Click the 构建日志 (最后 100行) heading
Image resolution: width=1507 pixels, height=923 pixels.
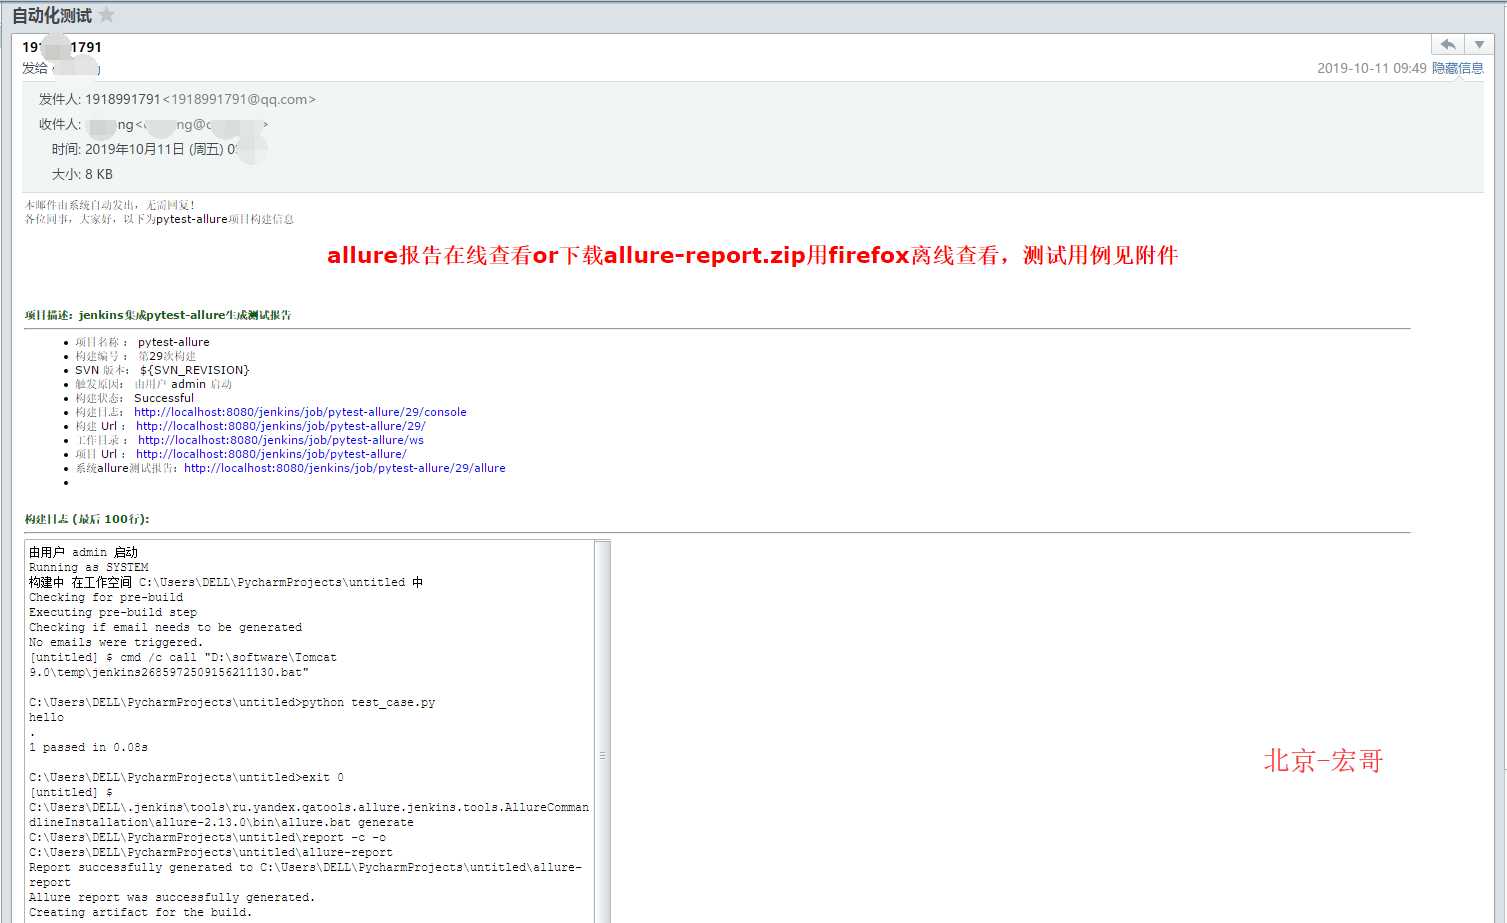(87, 519)
